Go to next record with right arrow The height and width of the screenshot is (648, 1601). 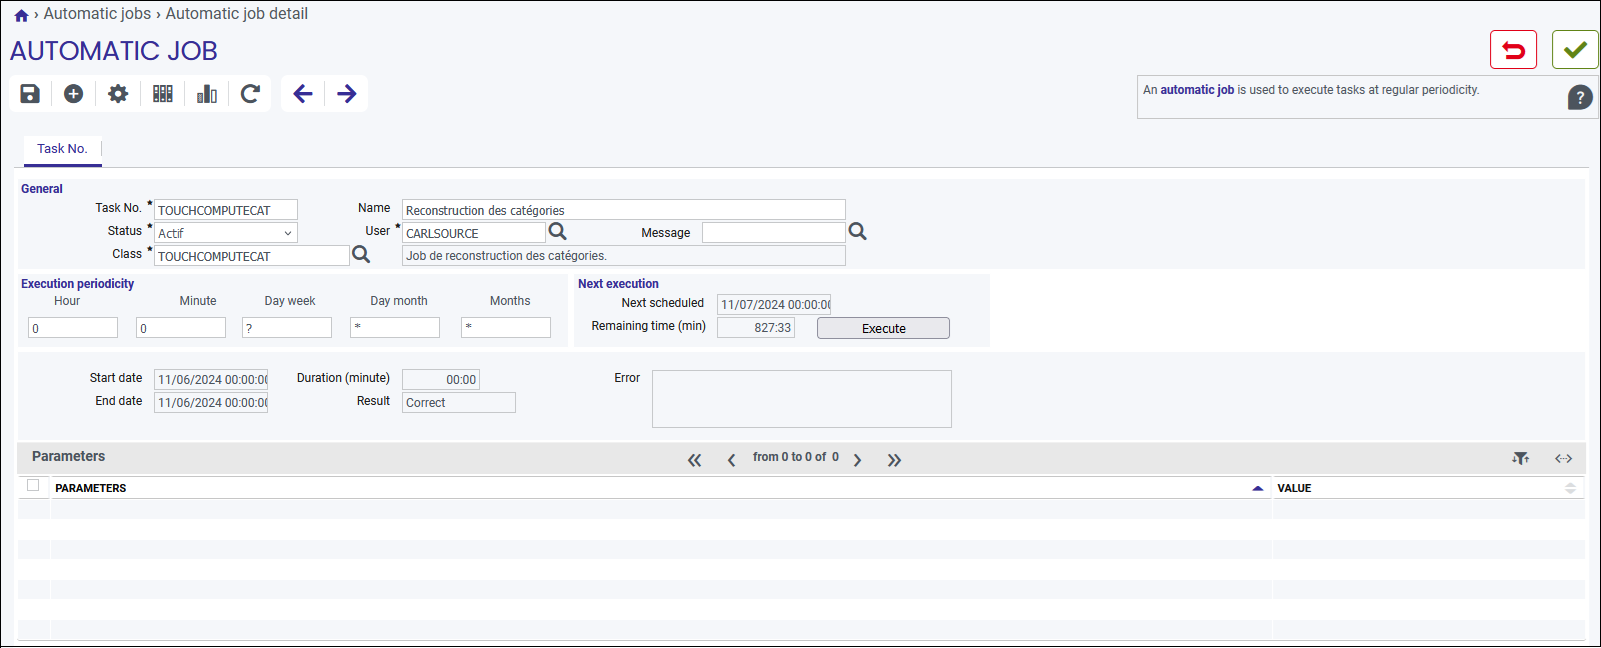point(347,94)
